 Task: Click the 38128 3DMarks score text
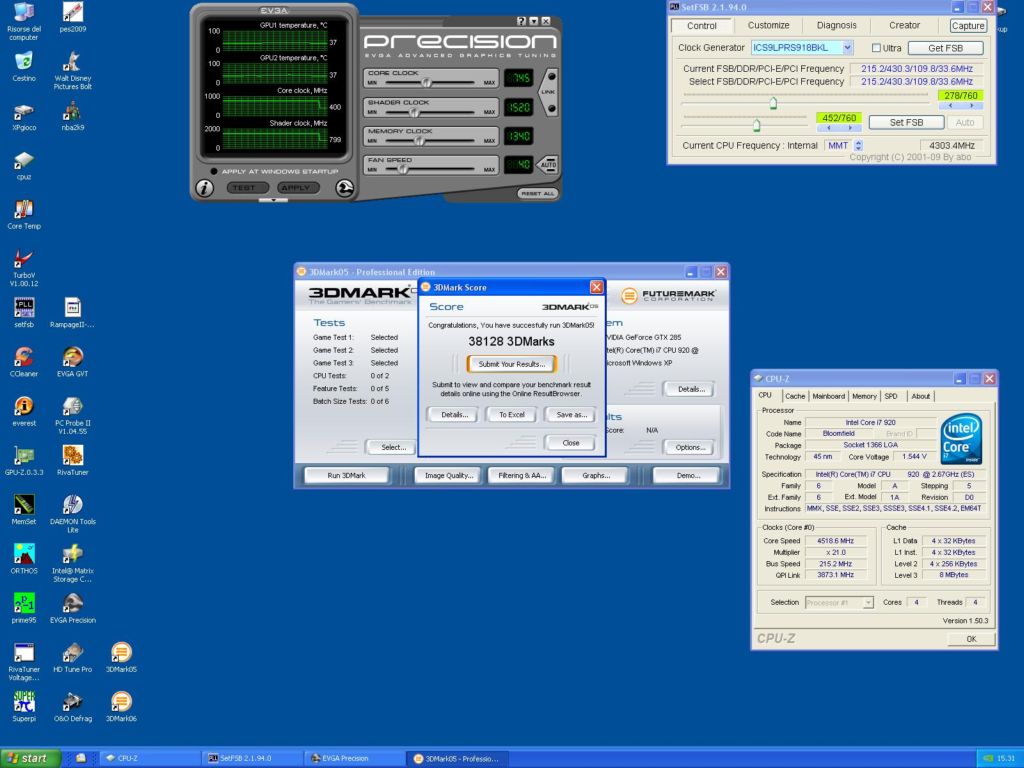click(511, 342)
